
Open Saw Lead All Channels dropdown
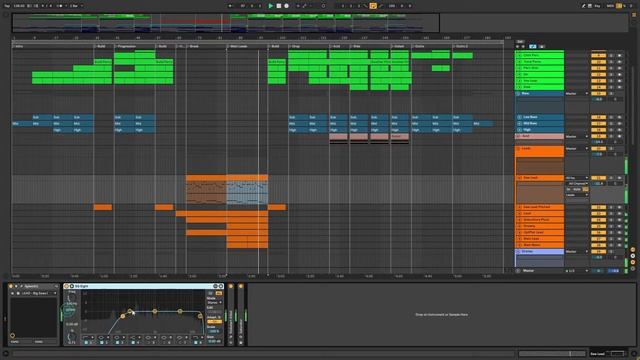pyautogui.click(x=577, y=184)
